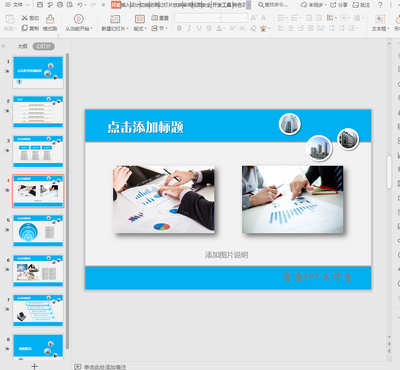Click the decrease indent icon
The height and width of the screenshot is (370, 400).
click(x=309, y=18)
